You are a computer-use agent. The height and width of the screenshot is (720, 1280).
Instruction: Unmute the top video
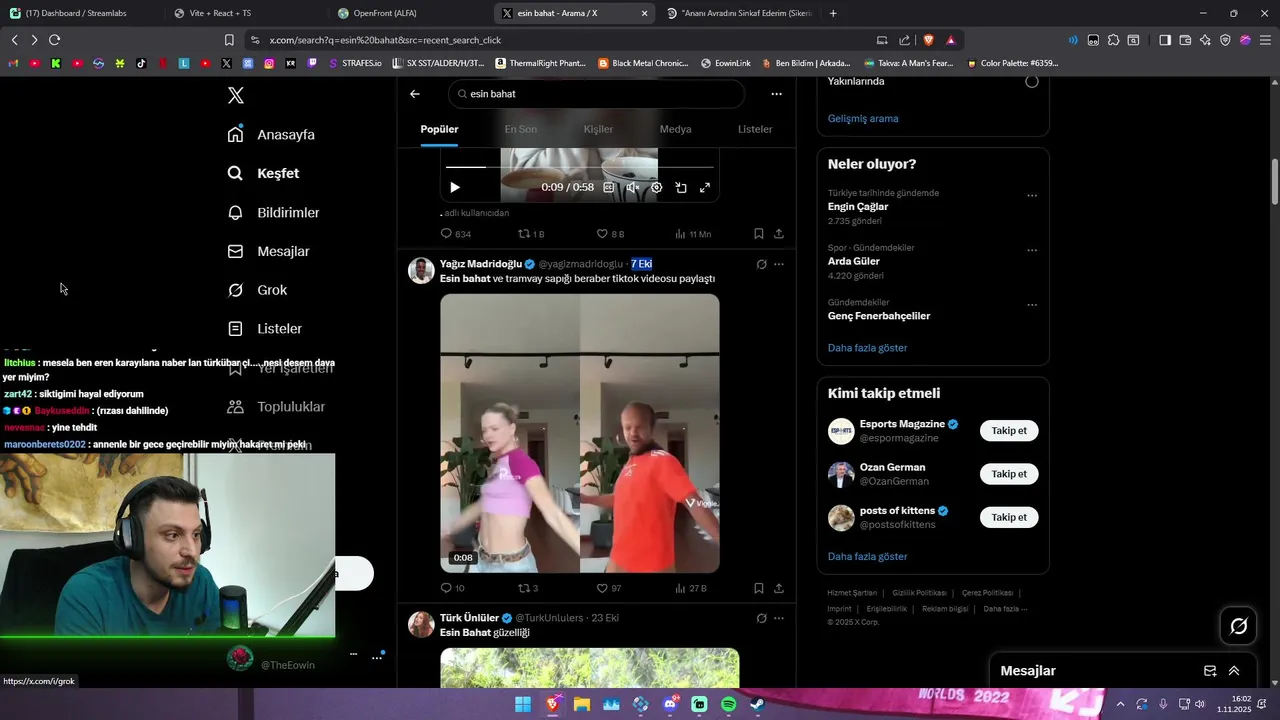(x=632, y=187)
